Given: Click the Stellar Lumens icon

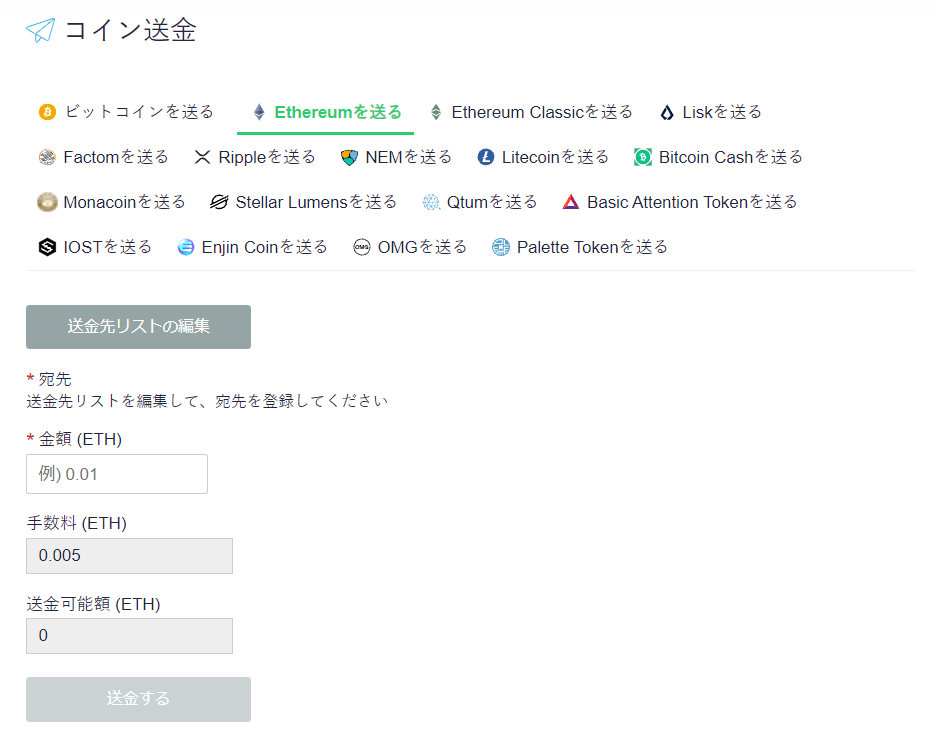Looking at the screenshot, I should [219, 202].
